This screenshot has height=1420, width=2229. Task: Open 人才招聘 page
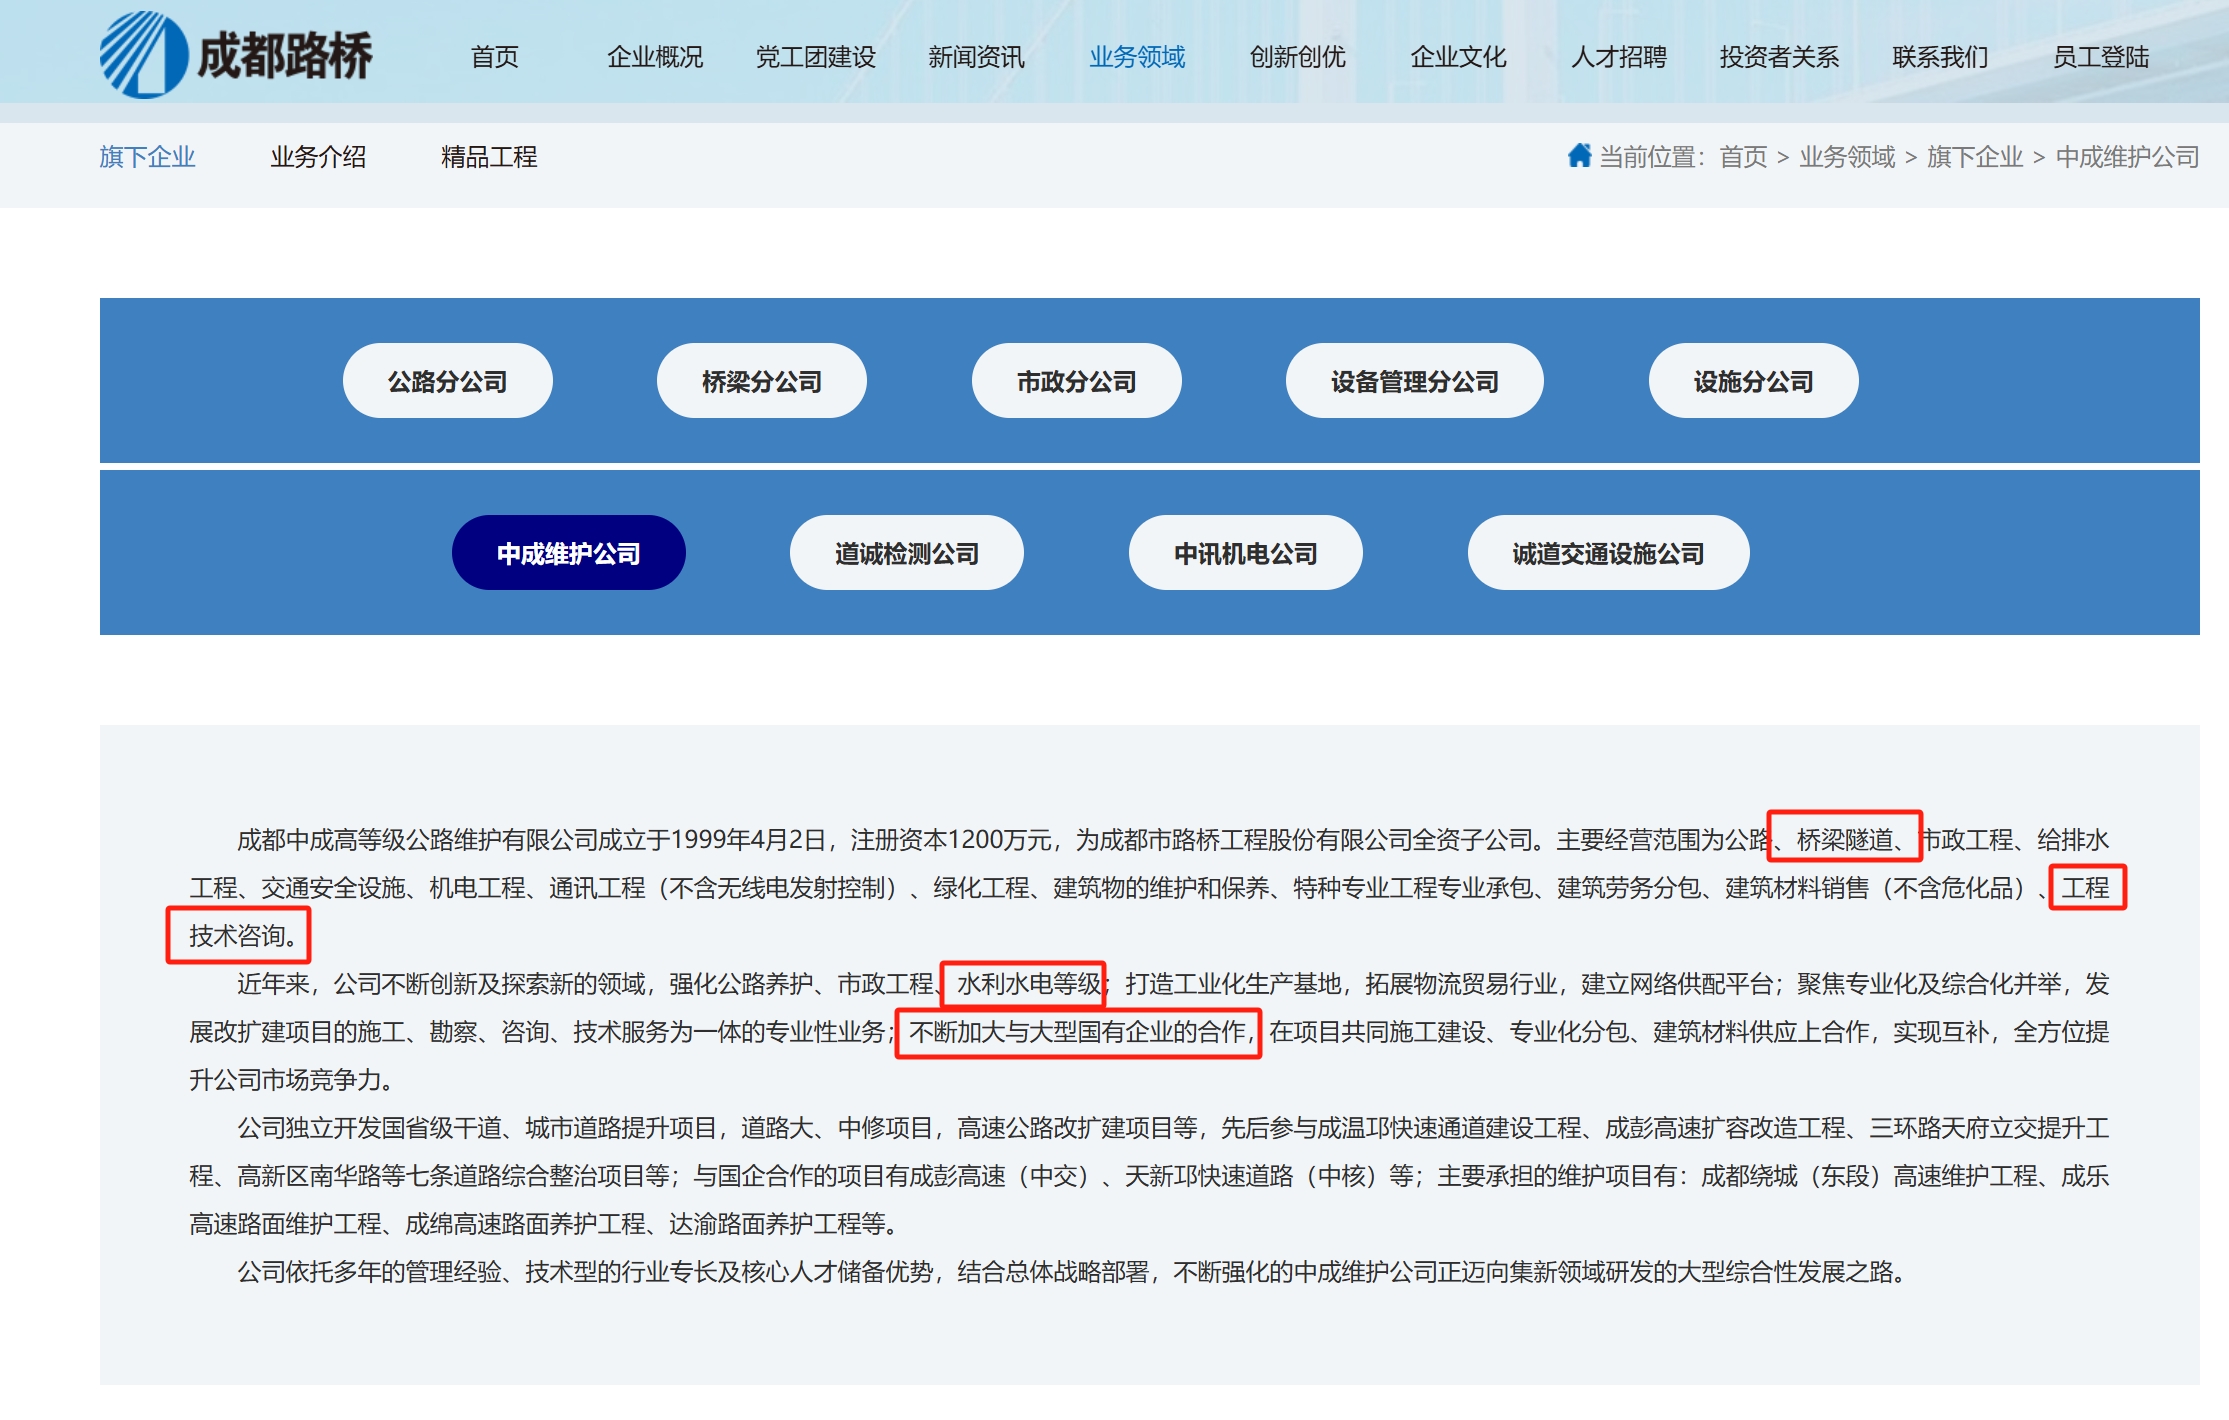[x=1619, y=57]
